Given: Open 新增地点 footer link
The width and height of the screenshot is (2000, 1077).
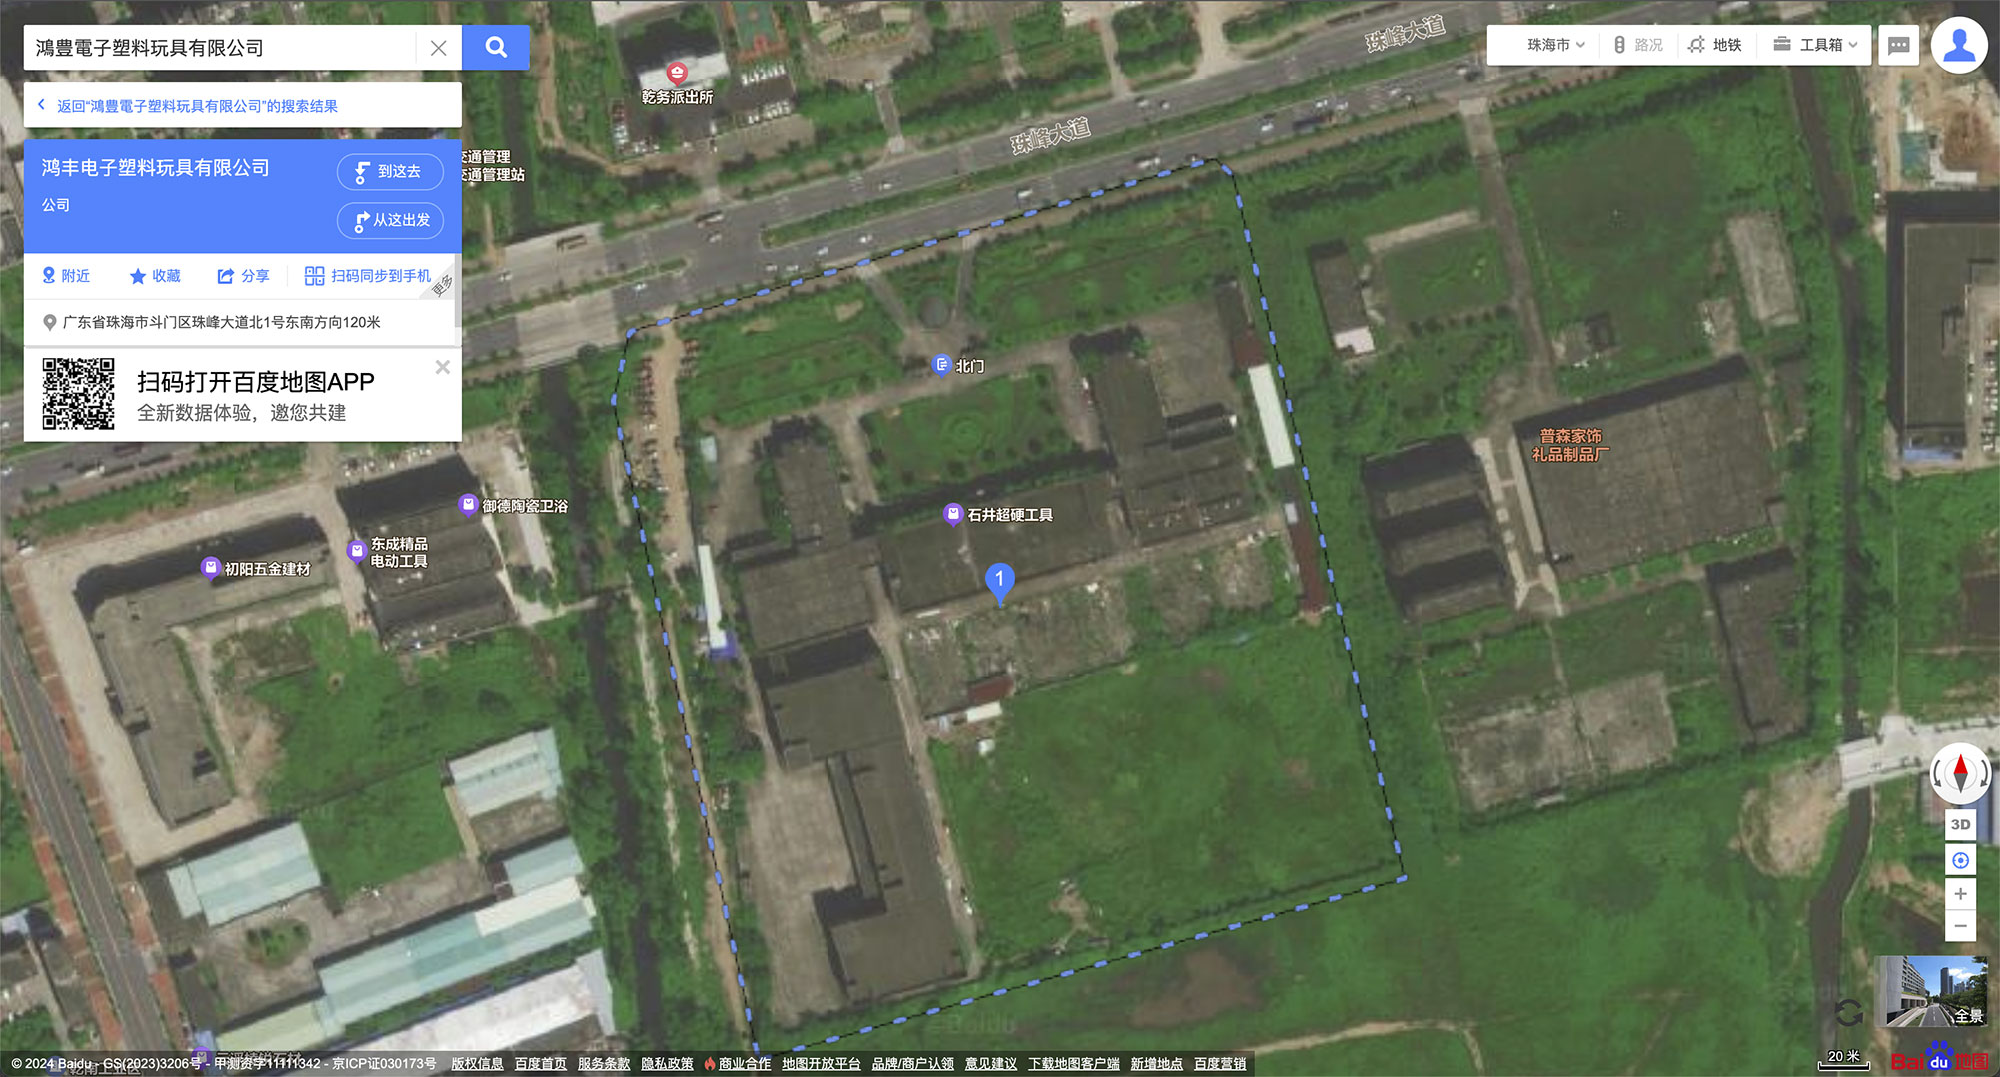Looking at the screenshot, I should point(1157,1063).
